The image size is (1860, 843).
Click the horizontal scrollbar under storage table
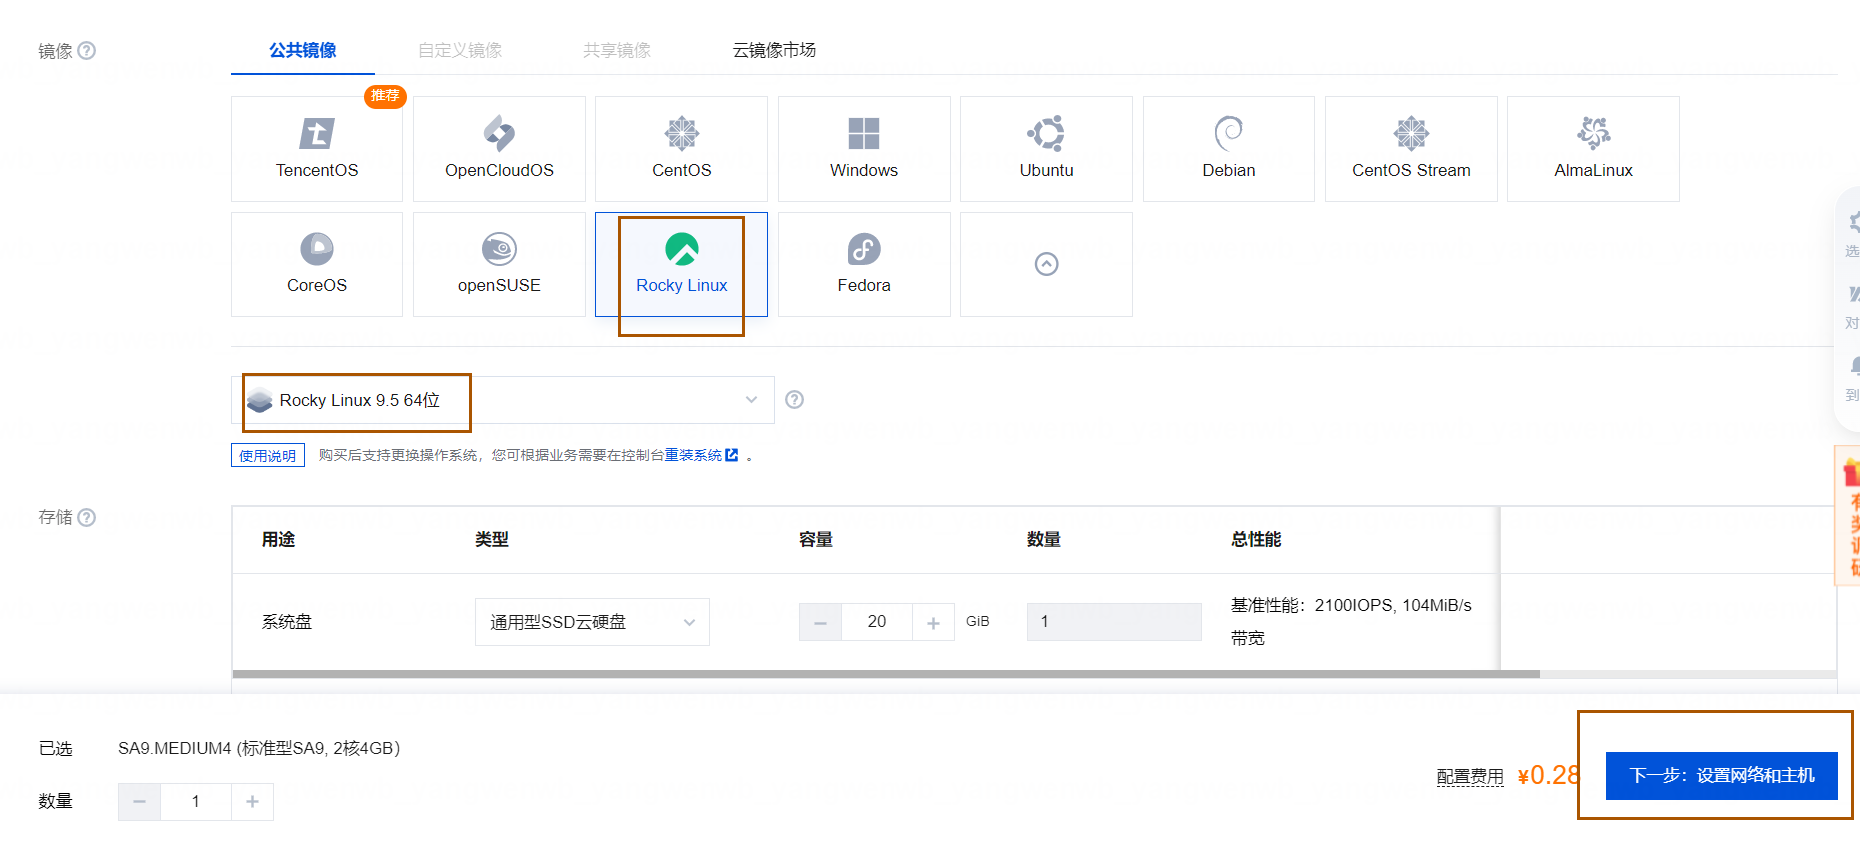point(886,674)
